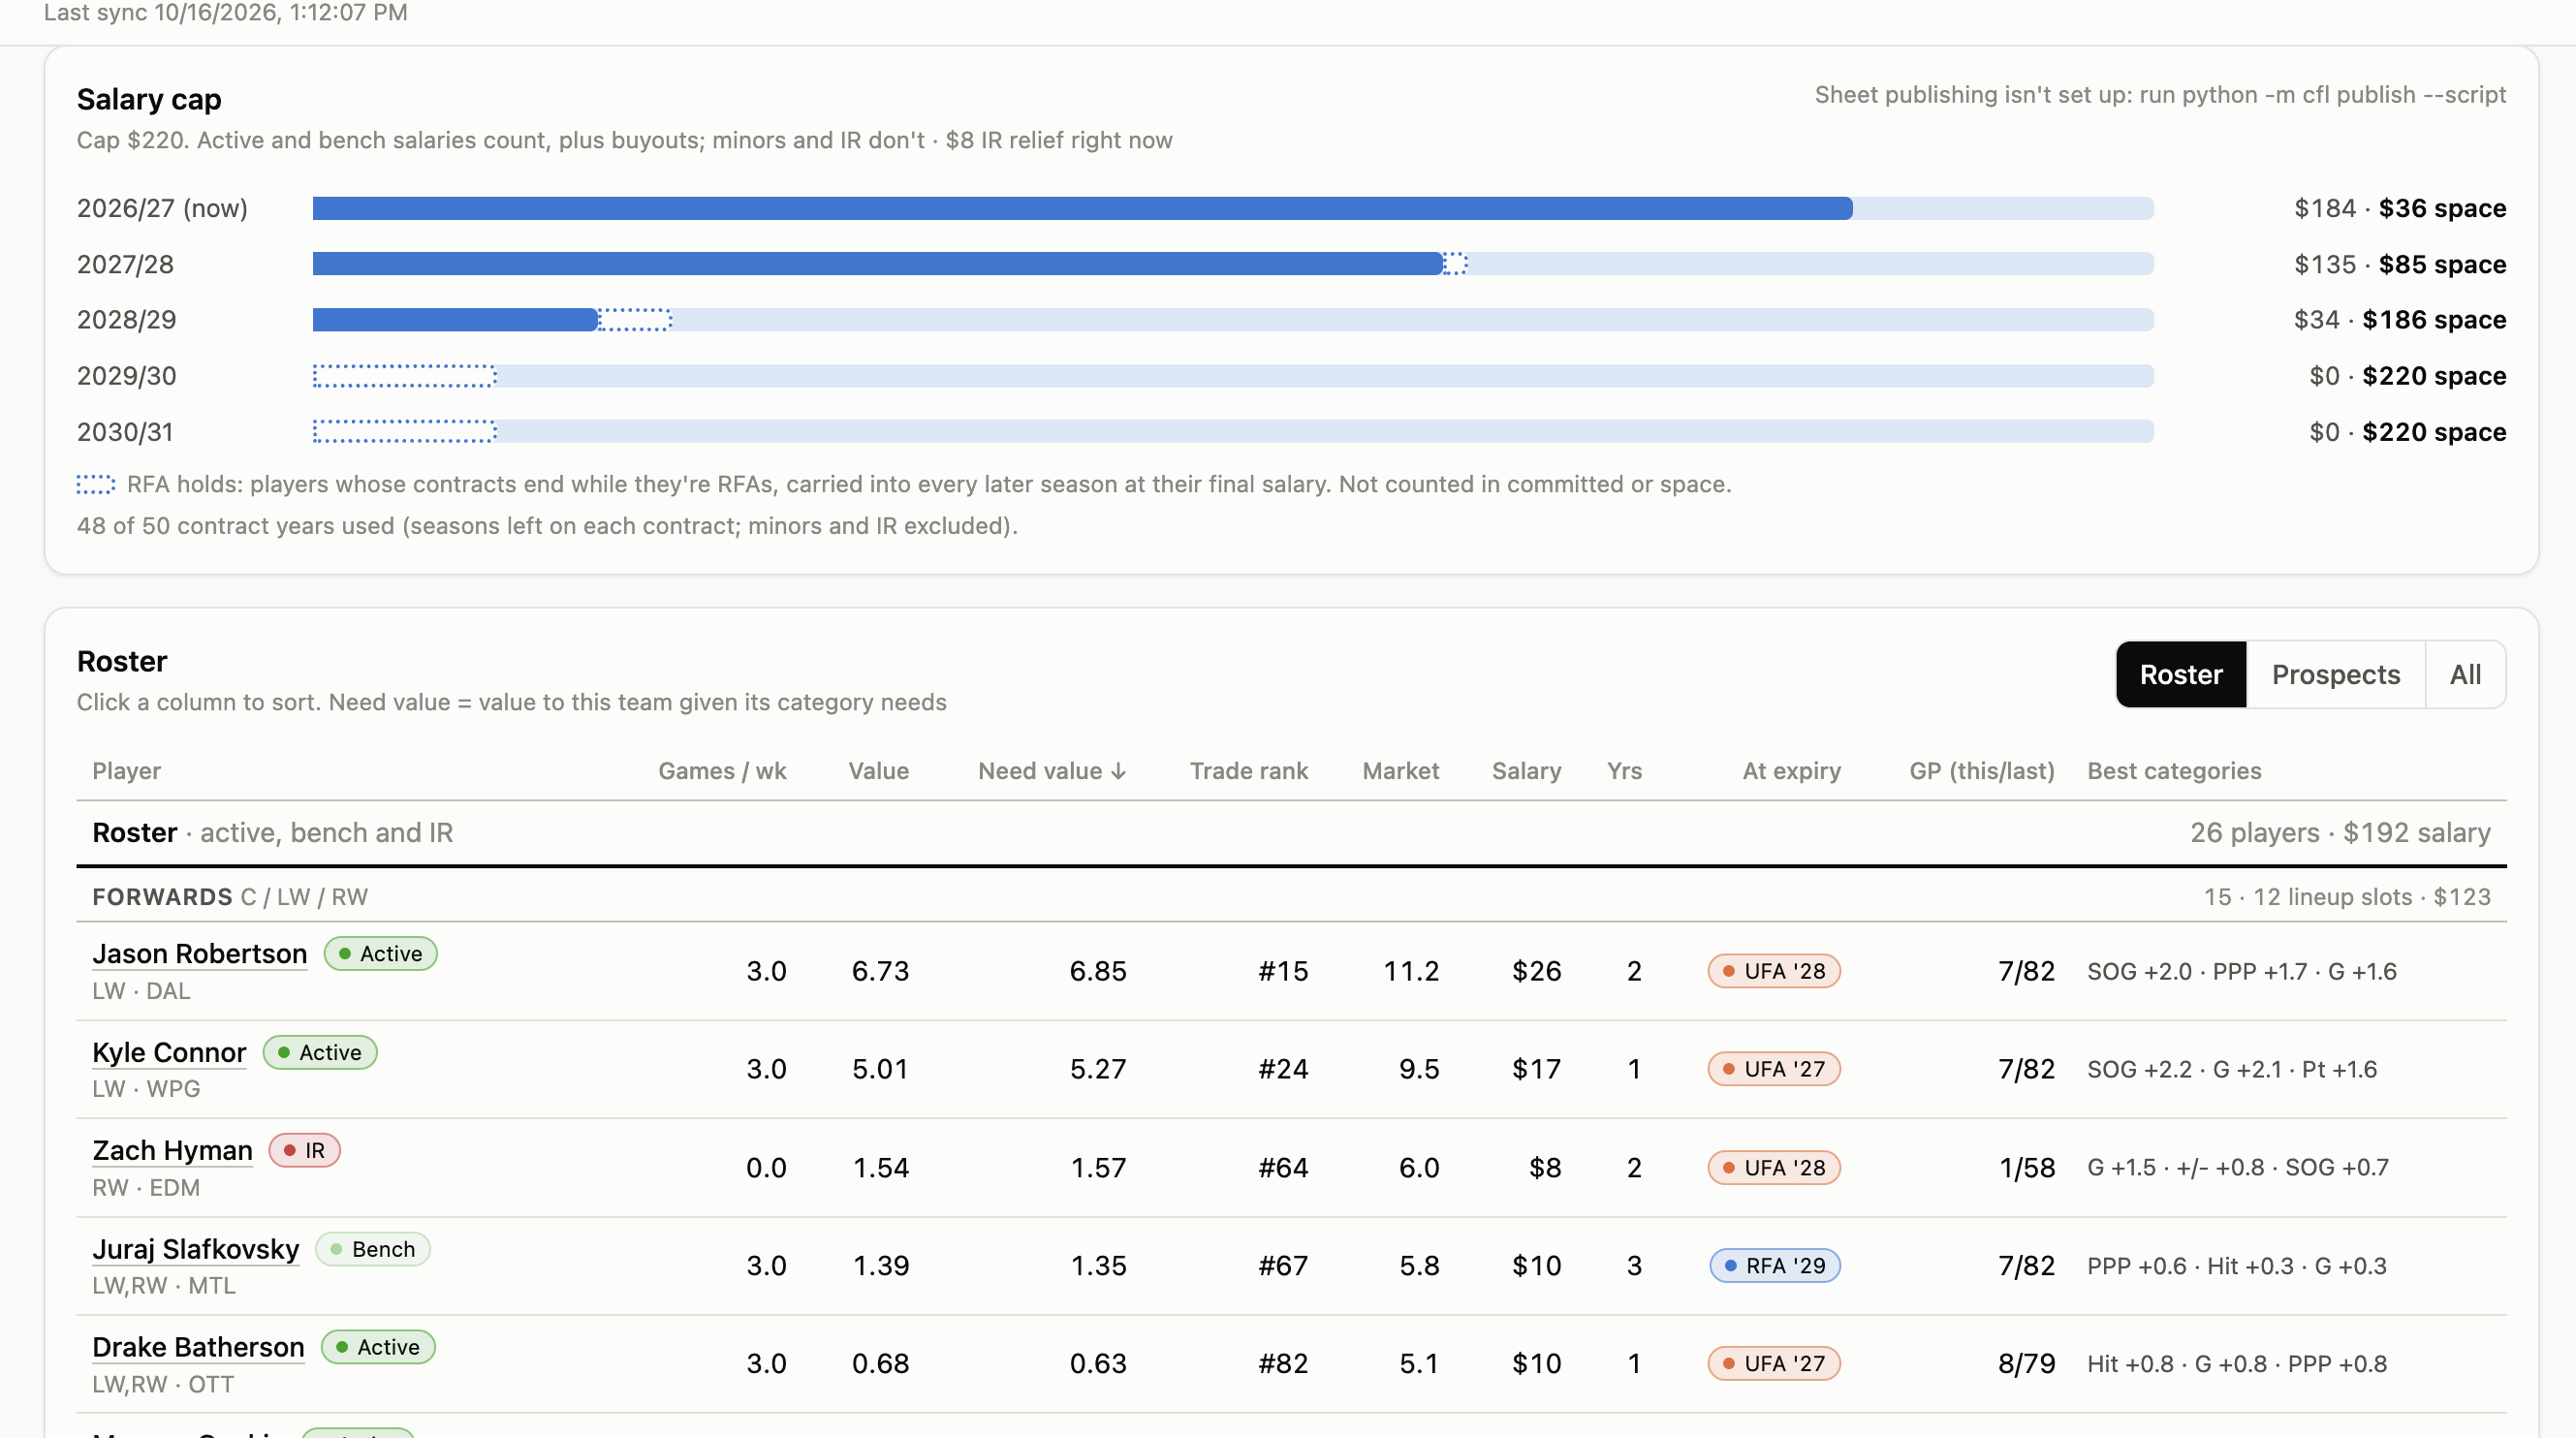Click Drake Batherson's Active status badge

tap(378, 1348)
